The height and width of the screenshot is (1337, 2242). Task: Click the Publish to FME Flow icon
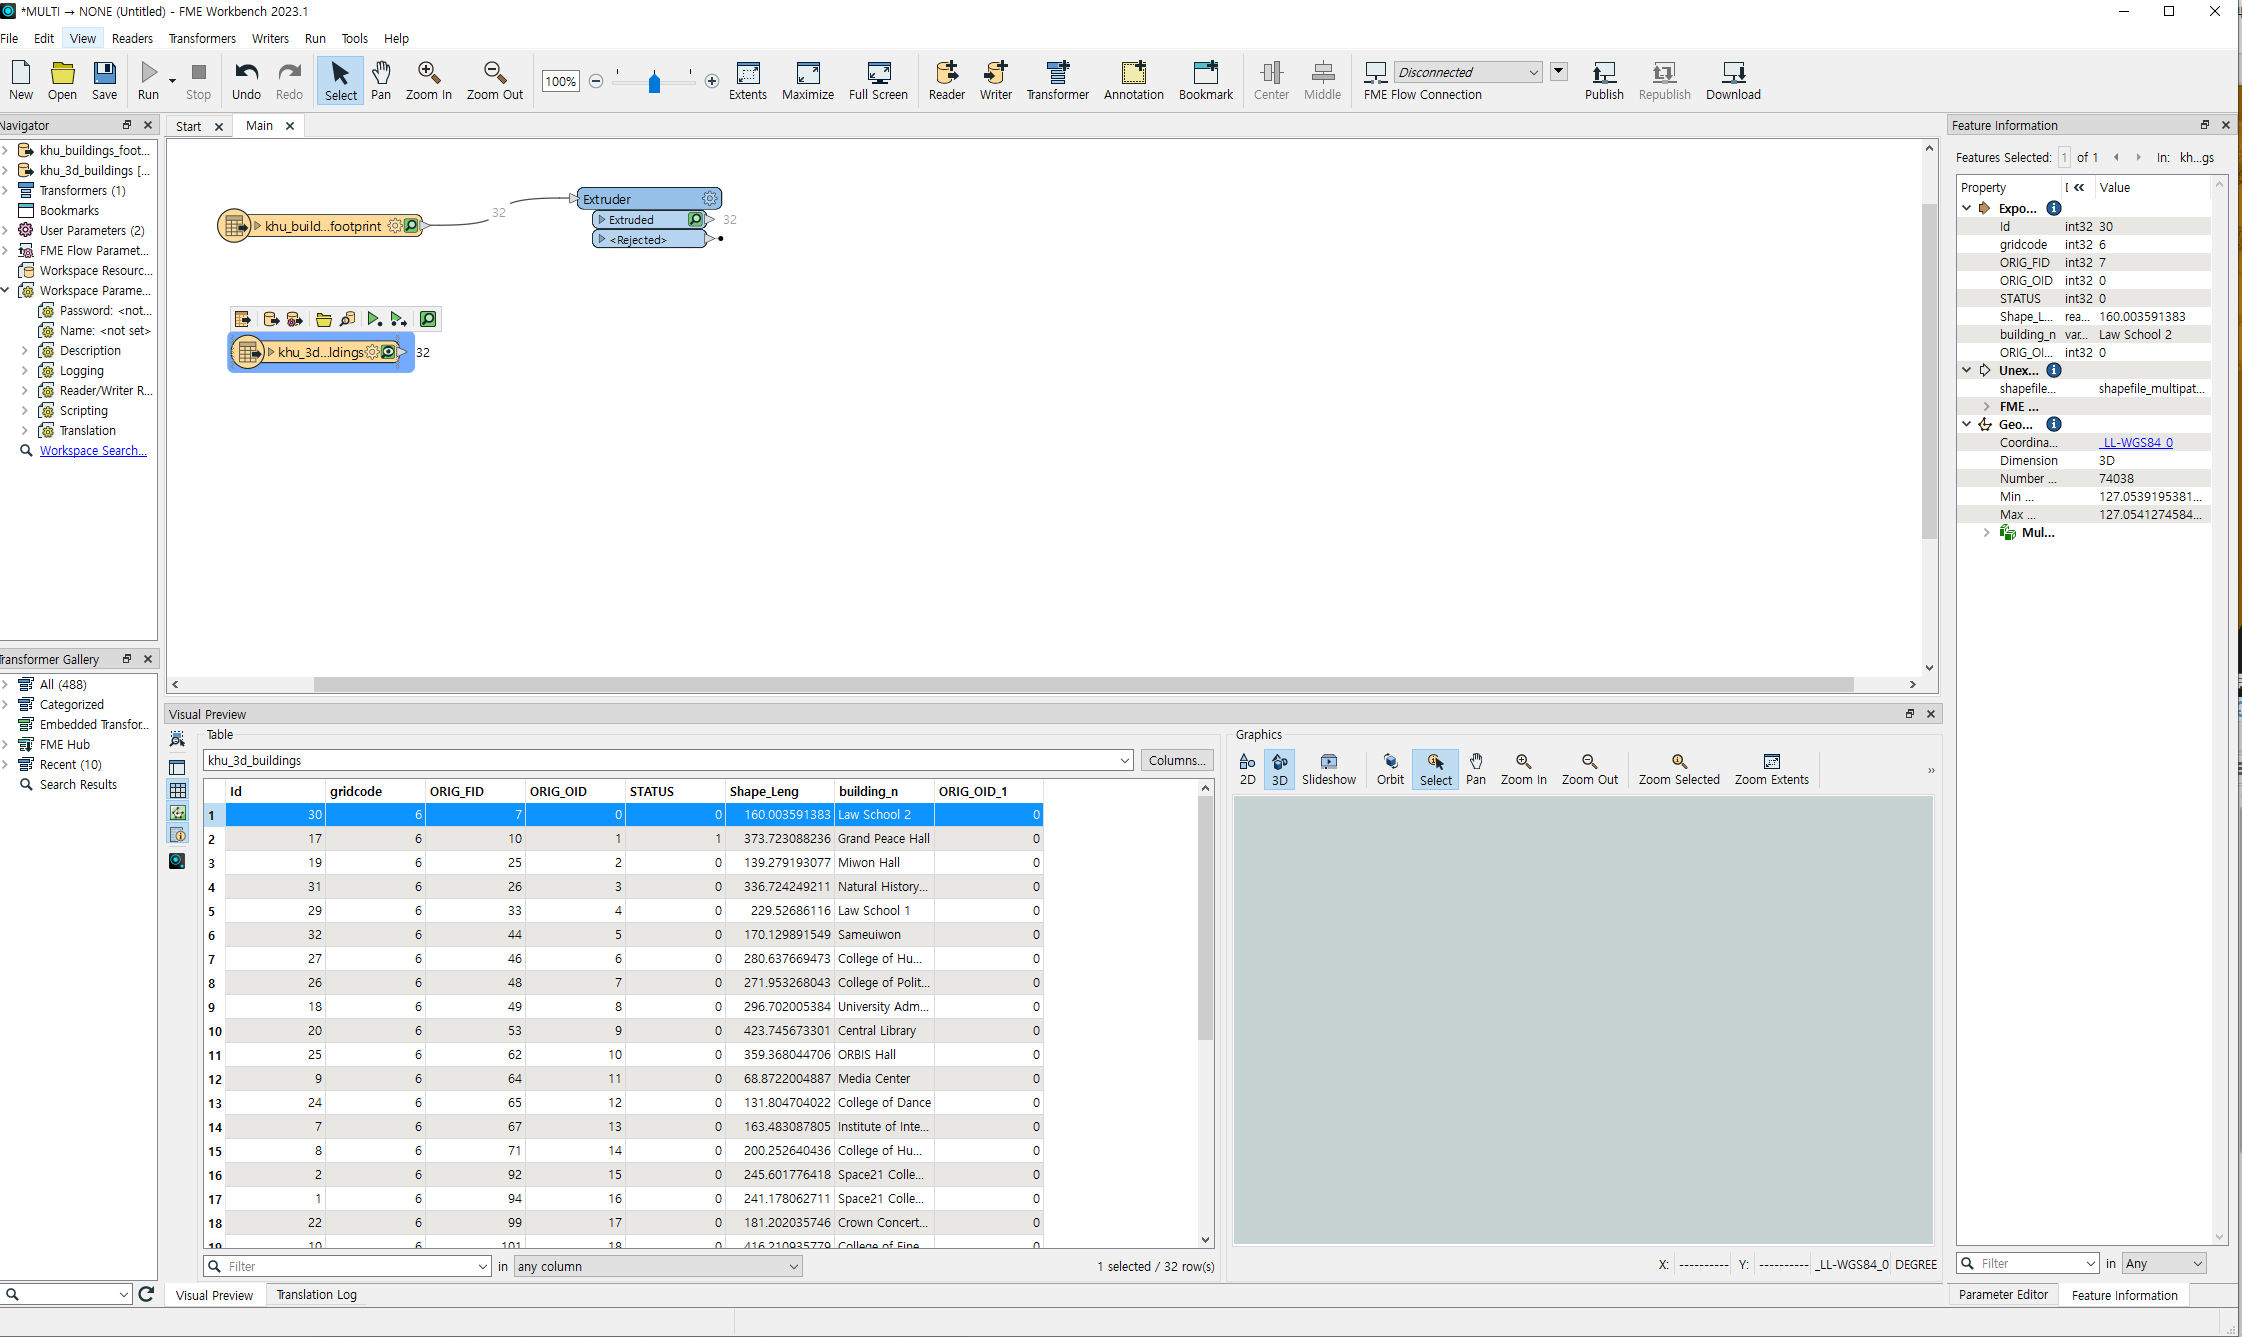[x=1604, y=80]
